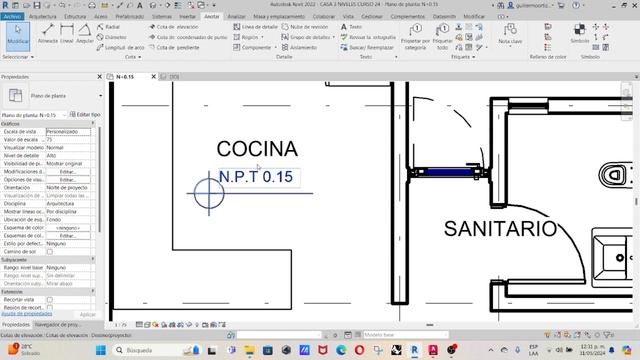Click Editar for Esquemas de color
The height and width of the screenshot is (360, 640).
[x=68, y=236]
